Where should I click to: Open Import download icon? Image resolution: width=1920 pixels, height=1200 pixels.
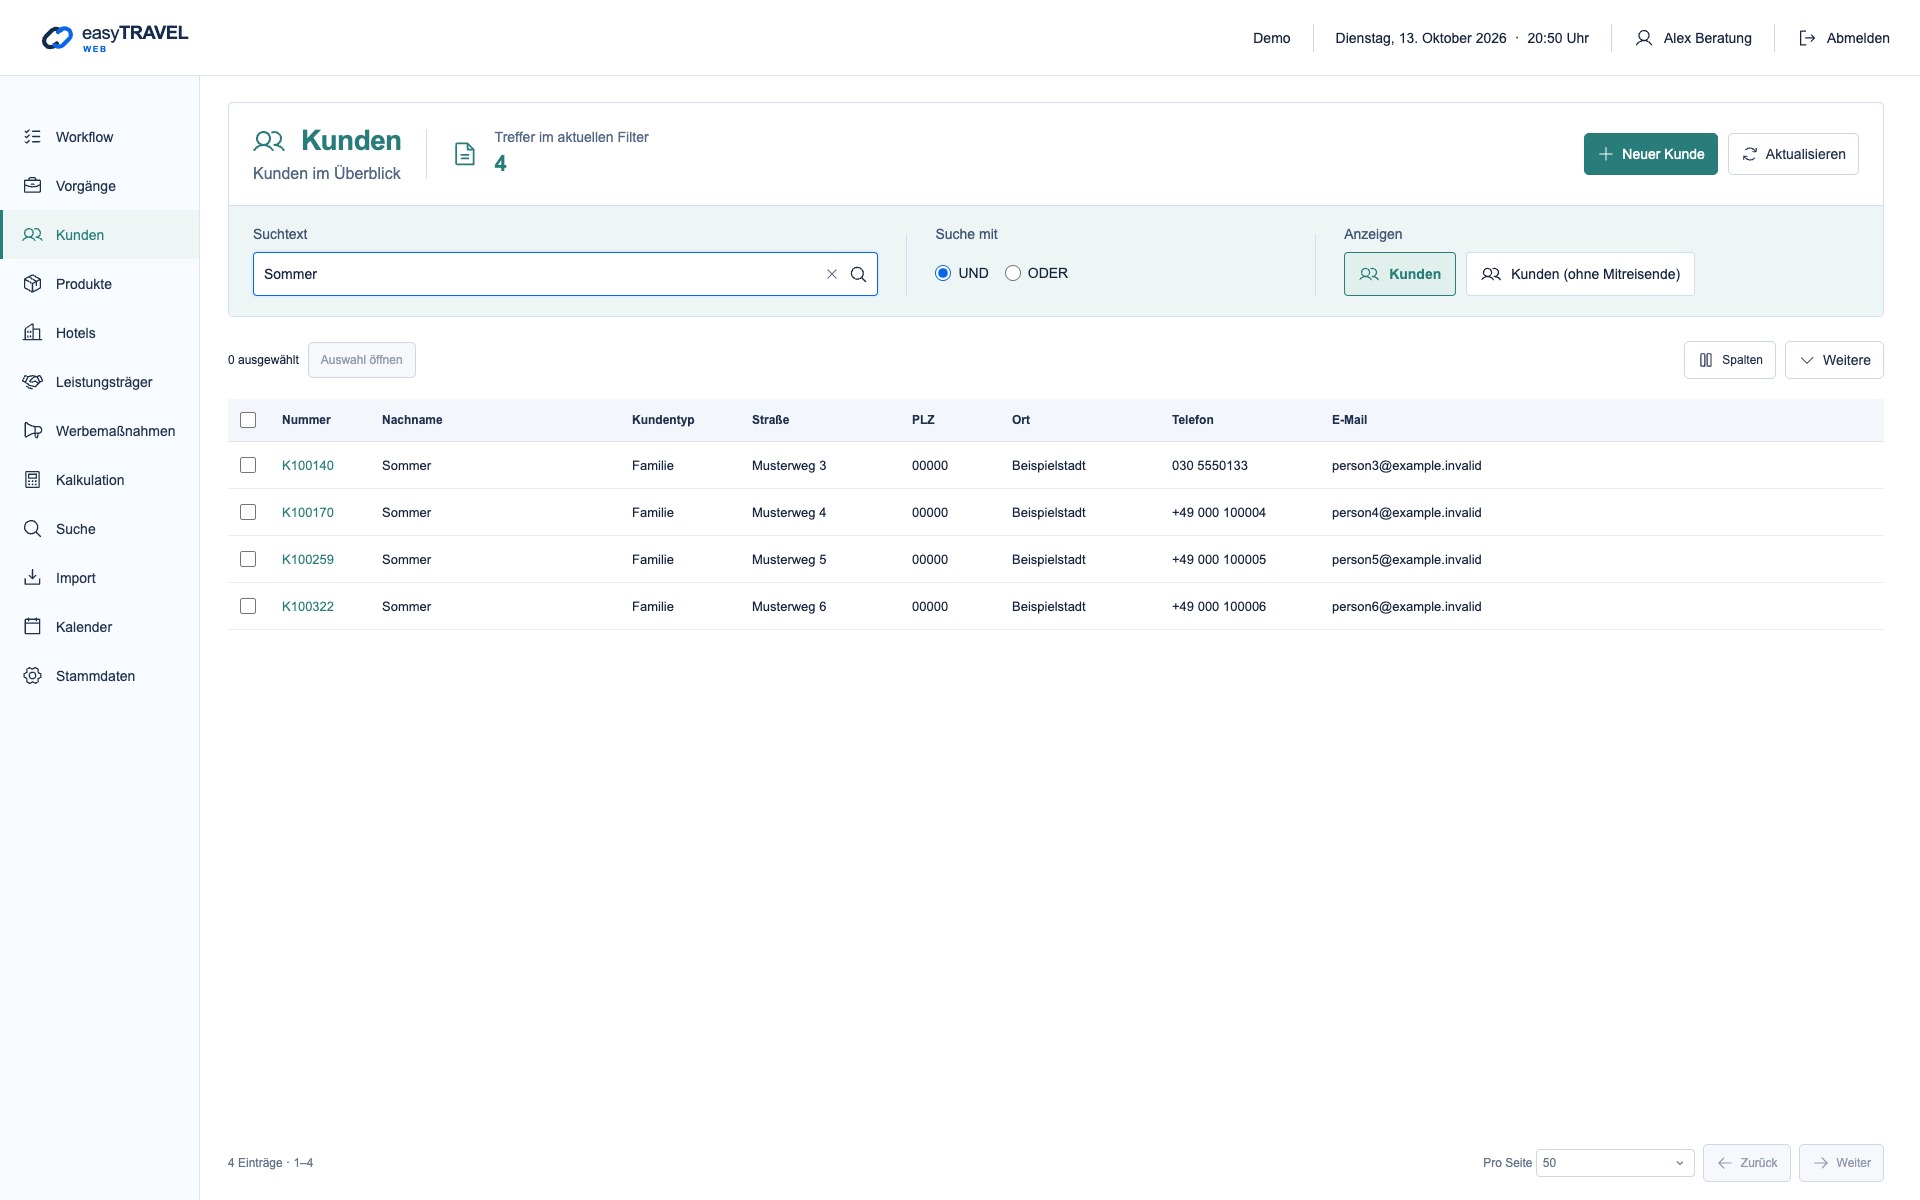pos(33,578)
